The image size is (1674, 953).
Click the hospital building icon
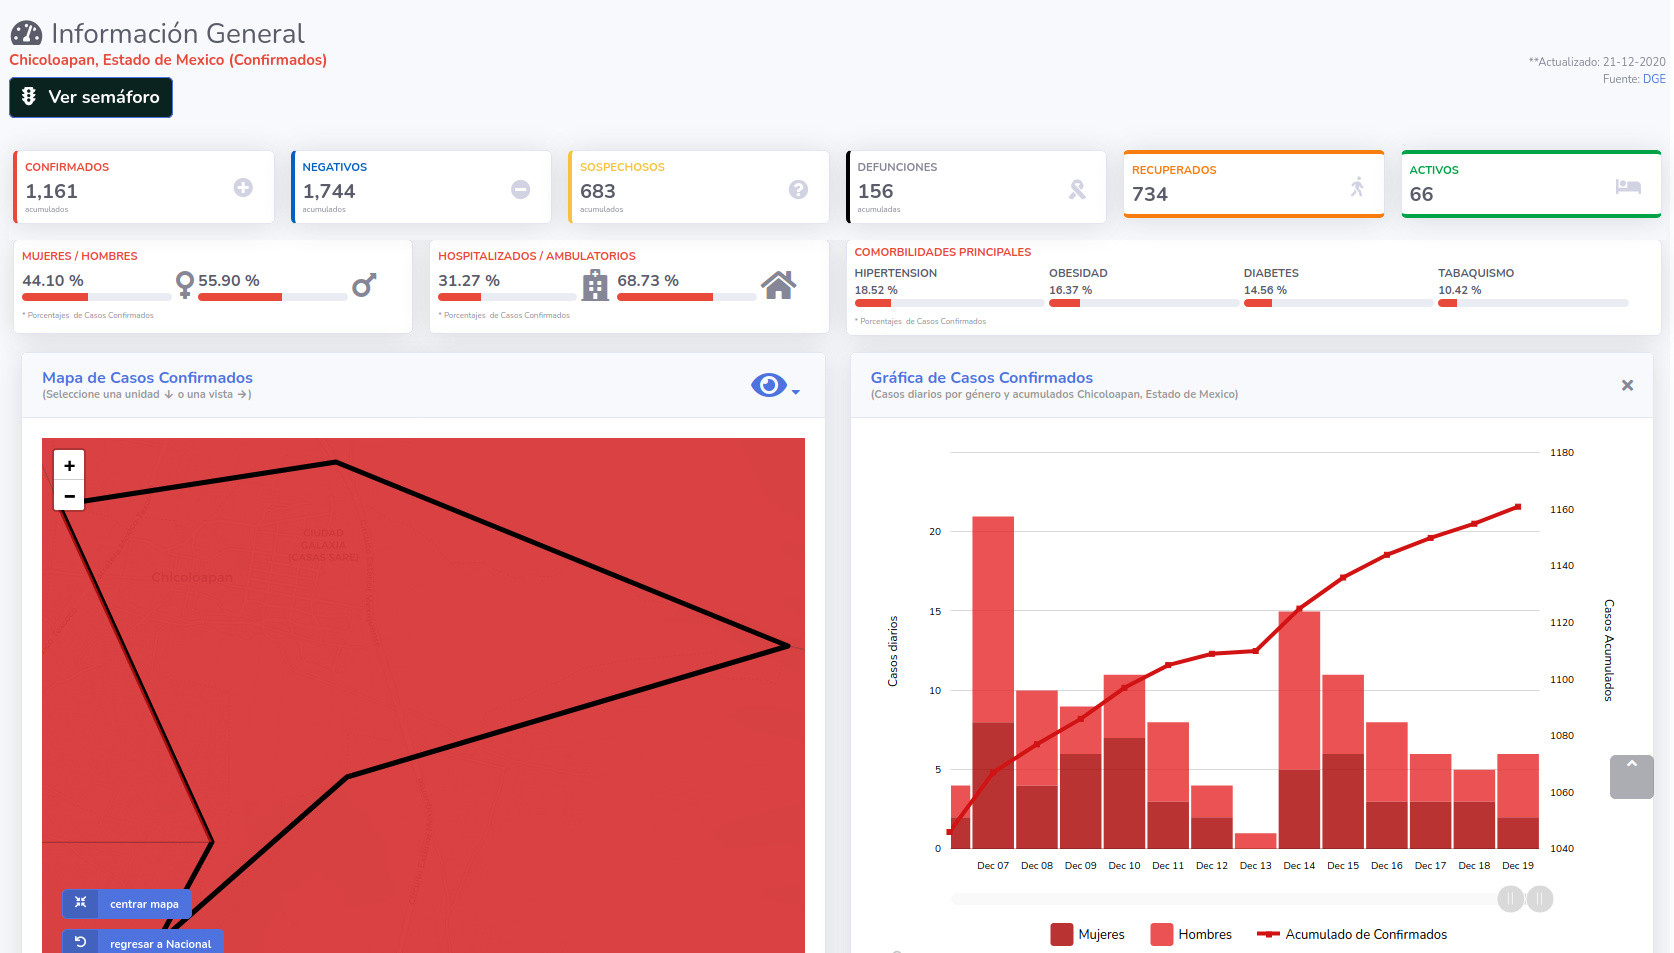click(x=595, y=285)
